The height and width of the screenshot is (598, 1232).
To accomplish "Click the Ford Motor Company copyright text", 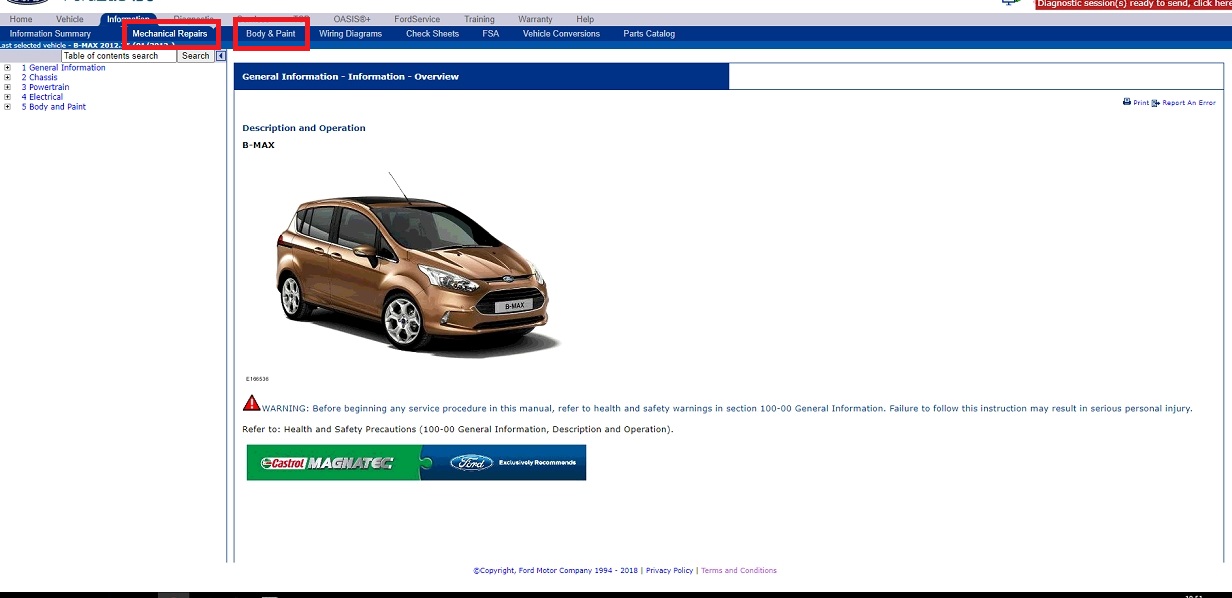I will (x=555, y=571).
